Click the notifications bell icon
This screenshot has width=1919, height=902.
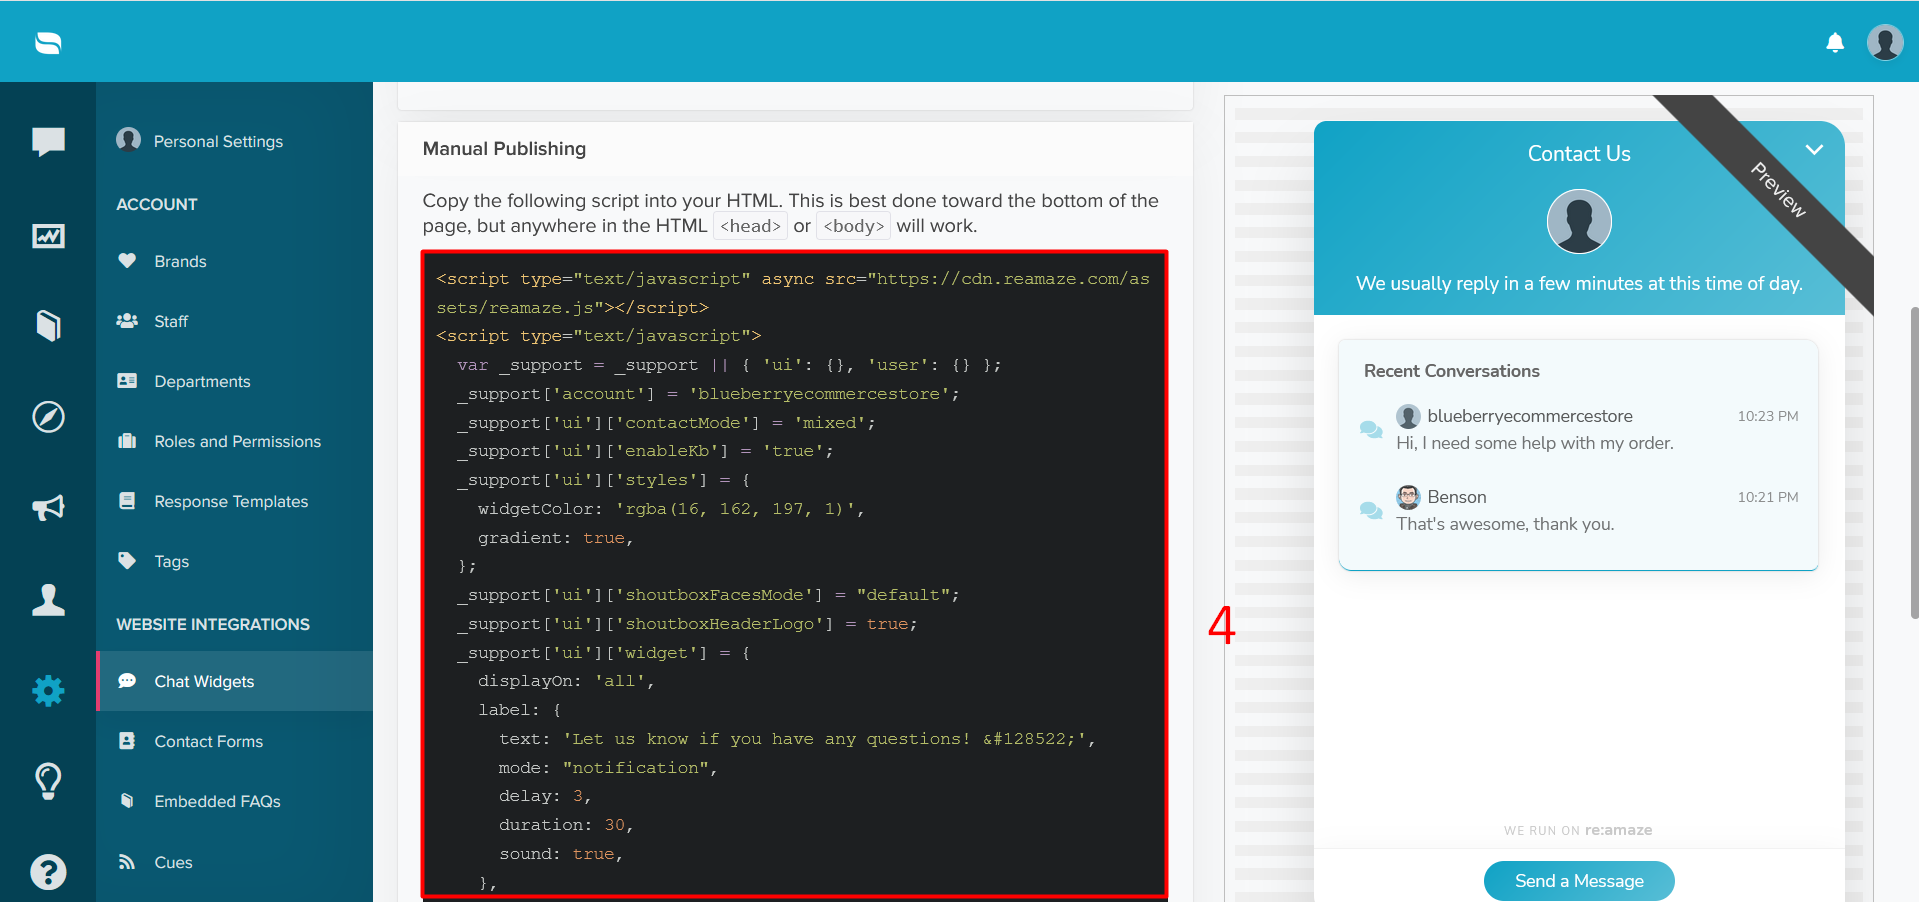[x=1835, y=43]
